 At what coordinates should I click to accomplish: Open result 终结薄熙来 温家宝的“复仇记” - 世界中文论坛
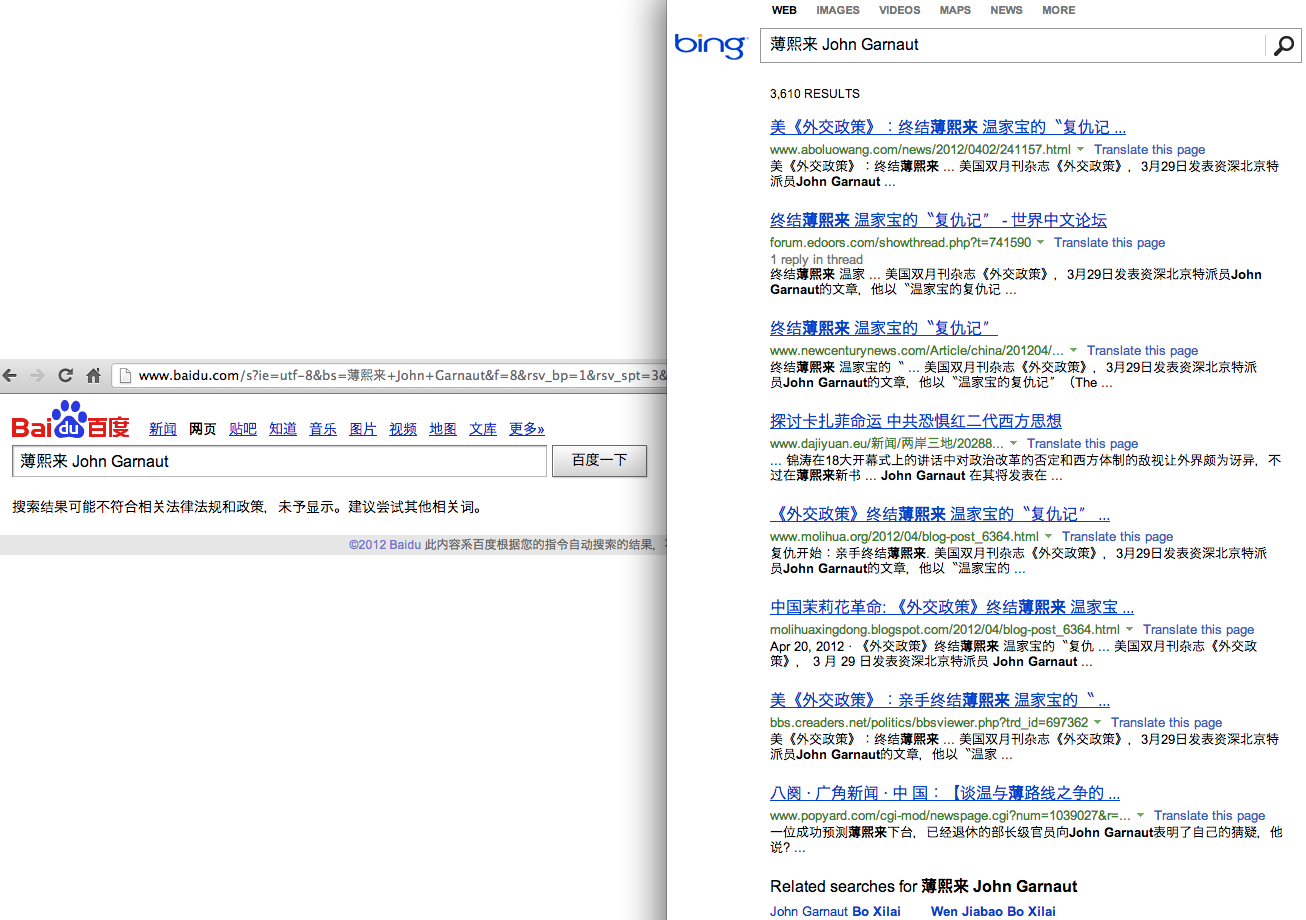938,221
